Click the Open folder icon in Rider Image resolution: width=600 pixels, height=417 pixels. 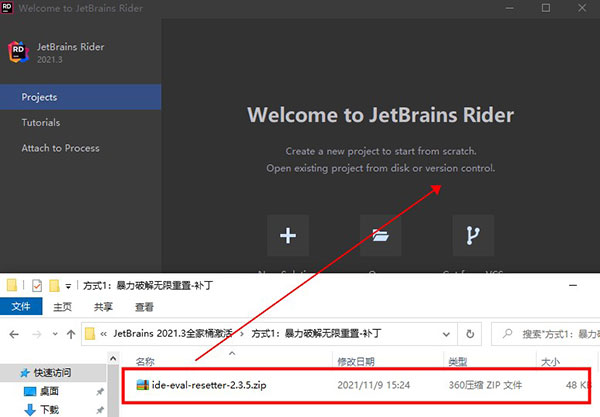click(x=380, y=235)
